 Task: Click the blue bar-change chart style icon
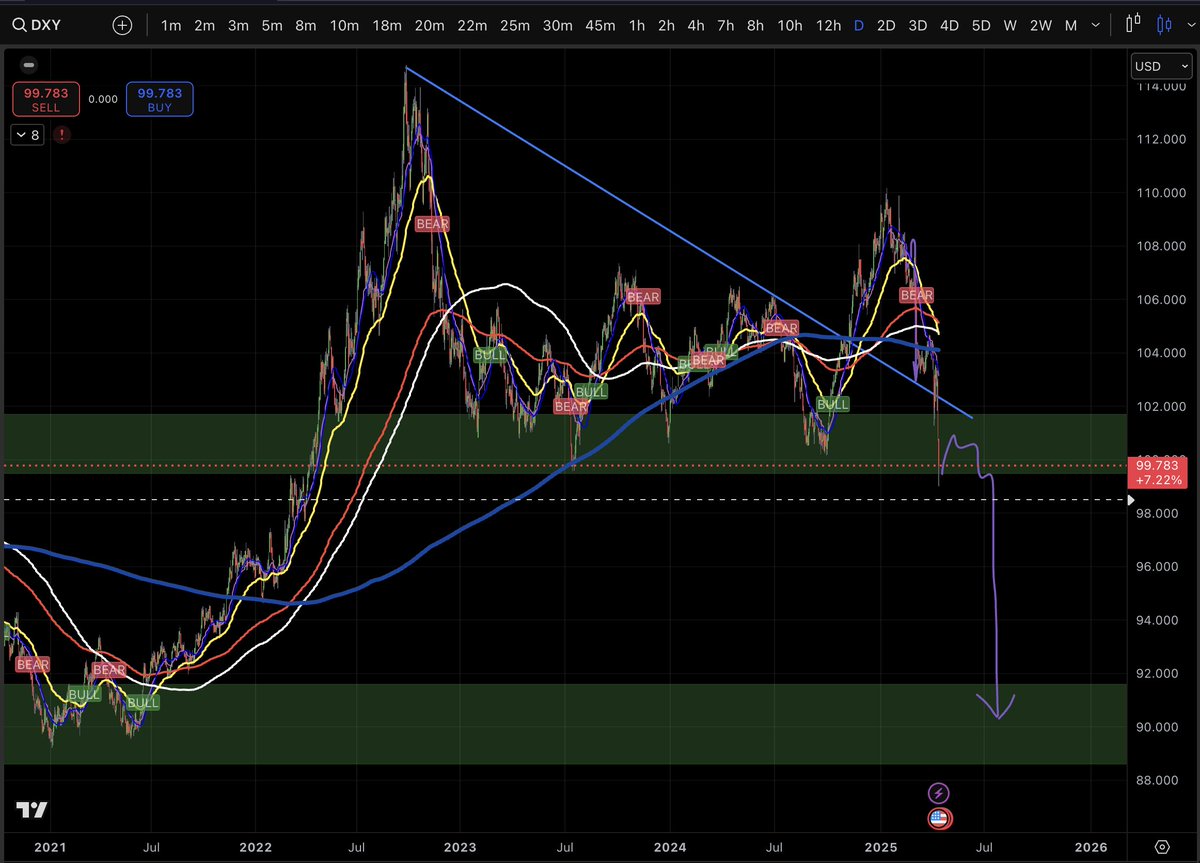[x=1164, y=24]
